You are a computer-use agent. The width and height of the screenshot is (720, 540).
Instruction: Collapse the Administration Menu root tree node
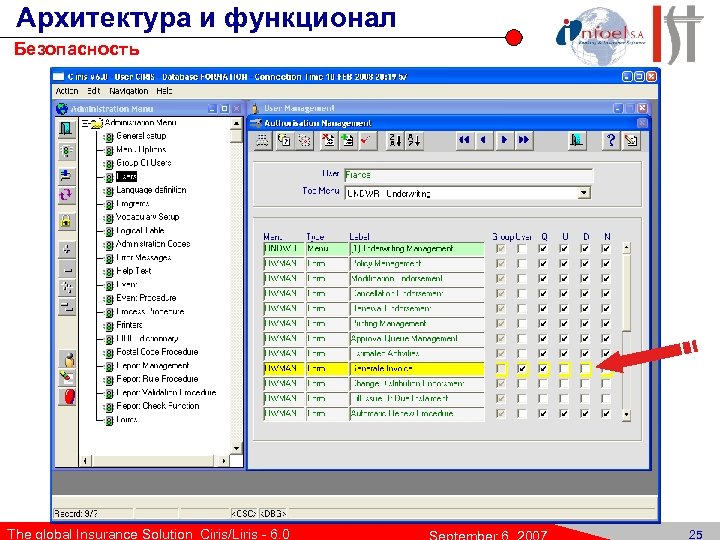tap(85, 123)
